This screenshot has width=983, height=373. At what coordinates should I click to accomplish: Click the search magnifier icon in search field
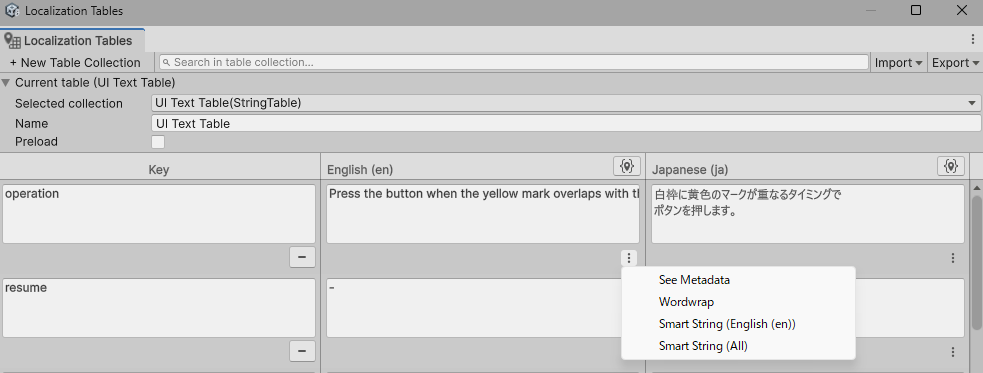point(167,62)
